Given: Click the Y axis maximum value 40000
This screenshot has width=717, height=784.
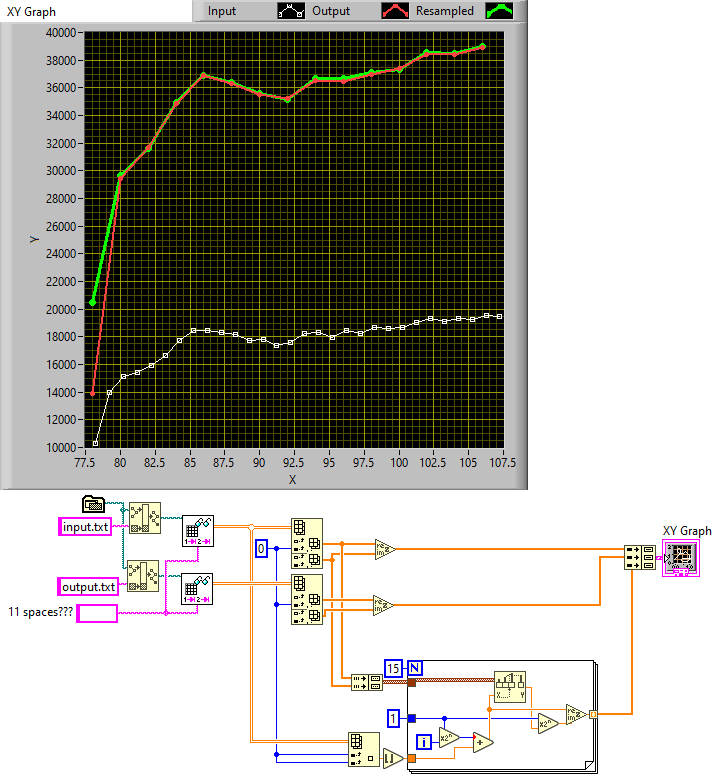Looking at the screenshot, I should (x=61, y=32).
